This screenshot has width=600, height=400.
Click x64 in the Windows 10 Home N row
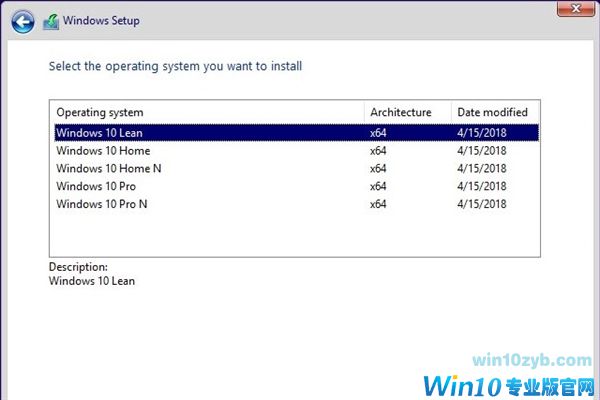point(378,168)
